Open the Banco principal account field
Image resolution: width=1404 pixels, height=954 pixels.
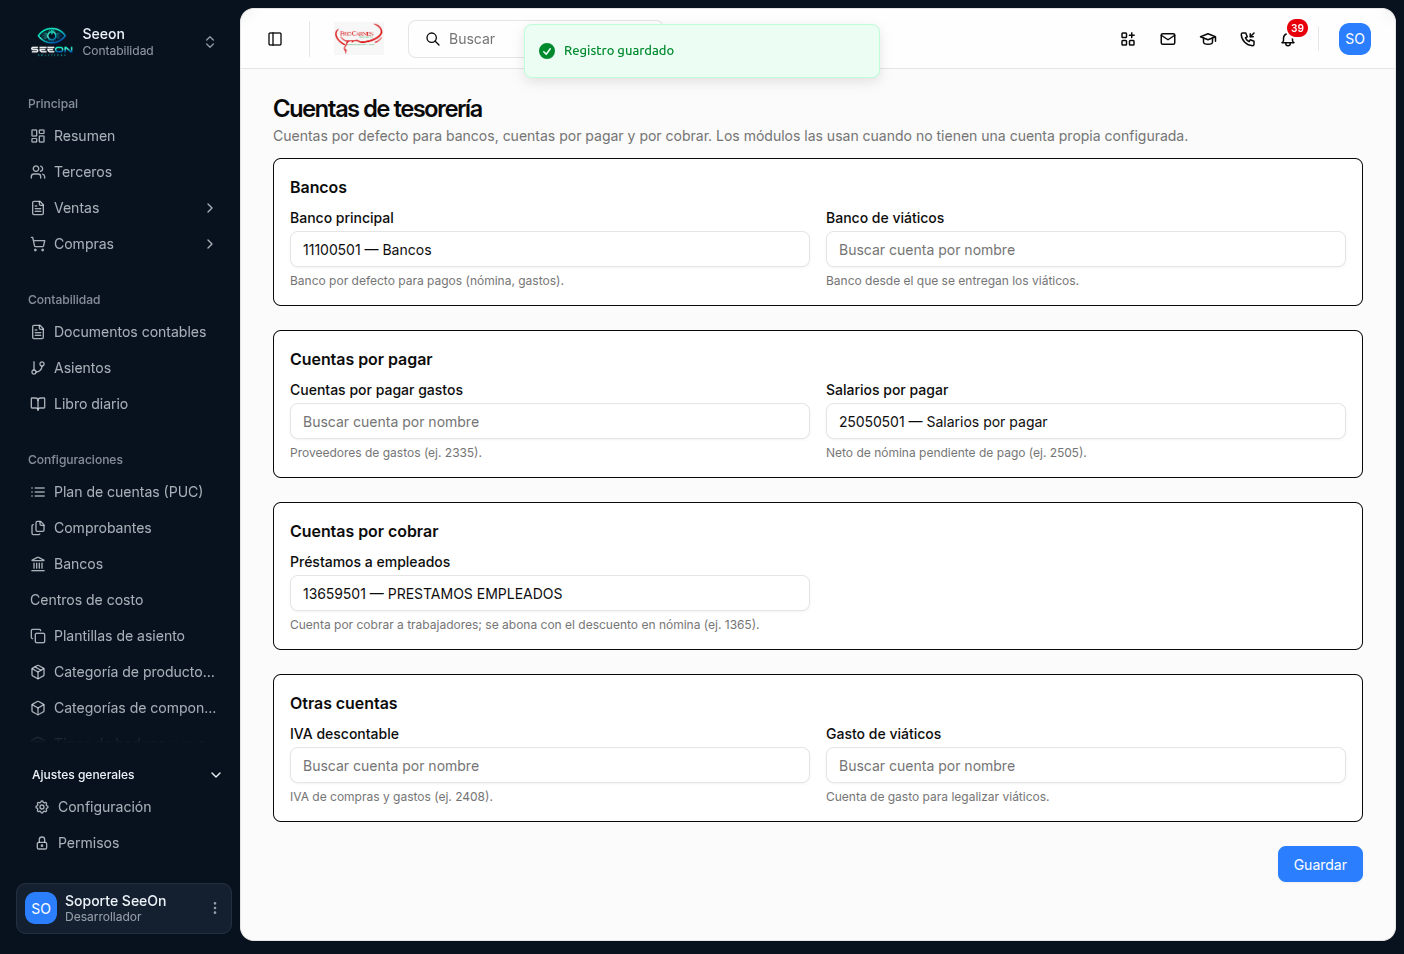click(x=550, y=249)
